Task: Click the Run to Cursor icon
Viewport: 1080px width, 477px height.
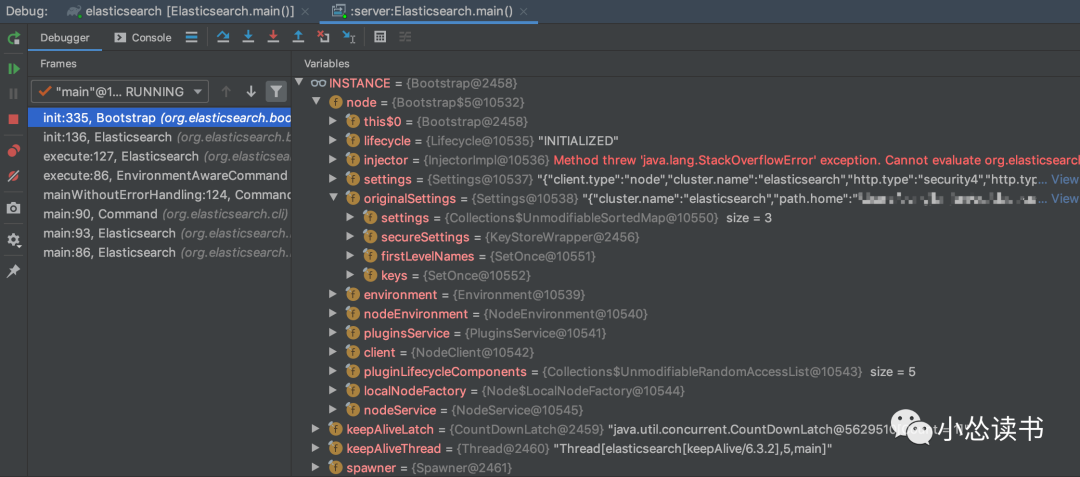Action: coord(349,37)
